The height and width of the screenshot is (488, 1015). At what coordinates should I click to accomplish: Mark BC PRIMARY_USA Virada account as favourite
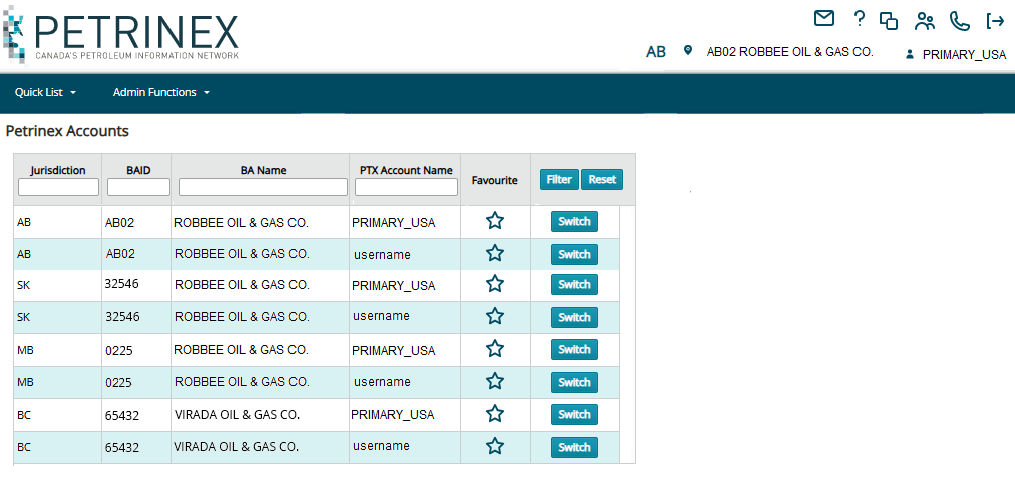(x=495, y=414)
